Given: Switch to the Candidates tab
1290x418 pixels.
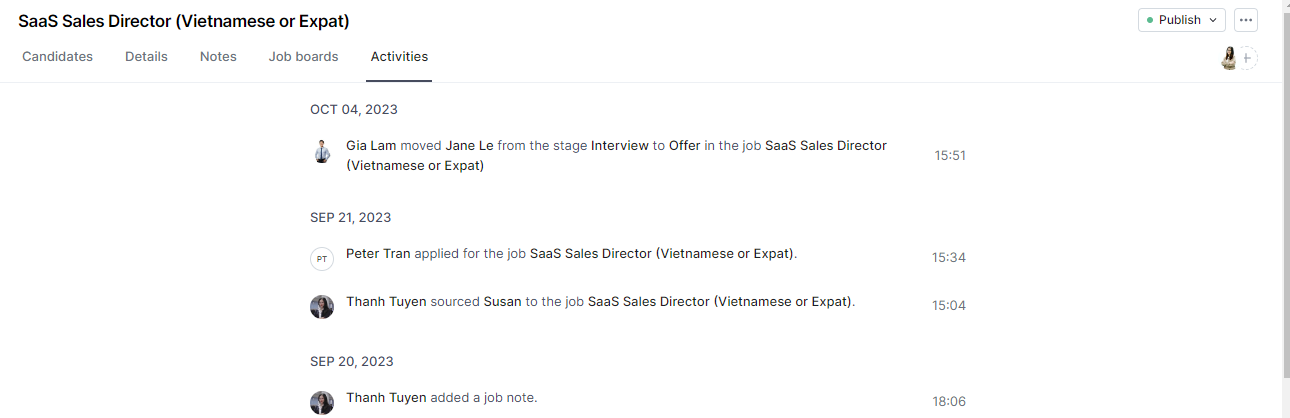Looking at the screenshot, I should click(x=57, y=57).
